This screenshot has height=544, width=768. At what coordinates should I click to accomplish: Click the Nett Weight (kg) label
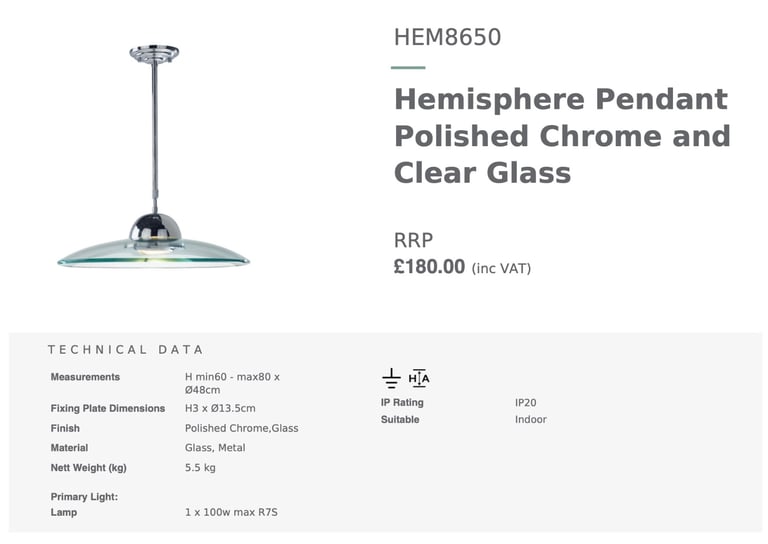(x=89, y=468)
